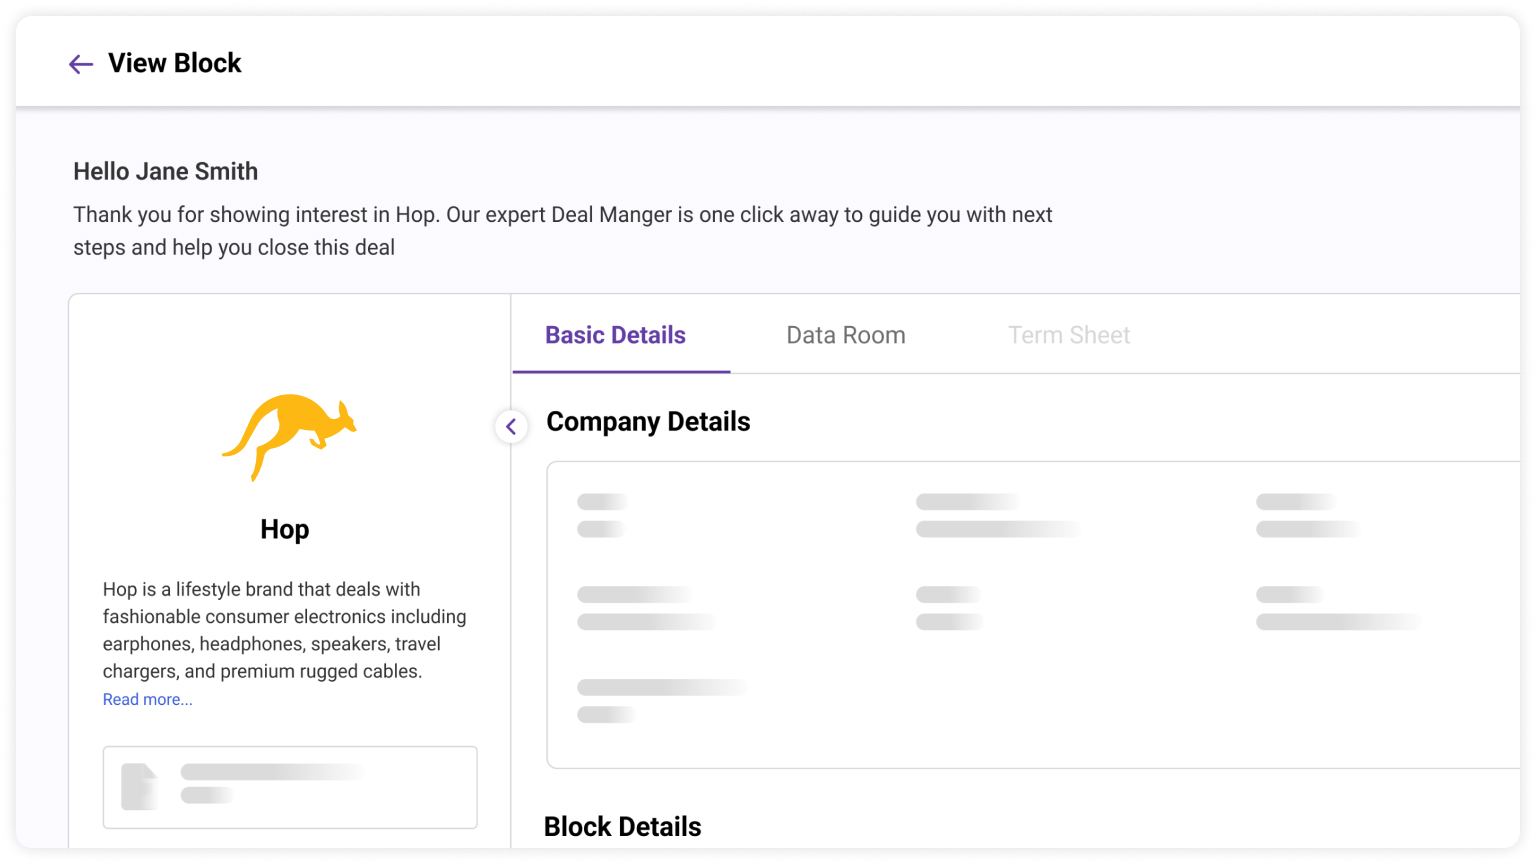This screenshot has width=1536, height=864.
Task: Click the Hop company name heading
Action: pos(285,529)
